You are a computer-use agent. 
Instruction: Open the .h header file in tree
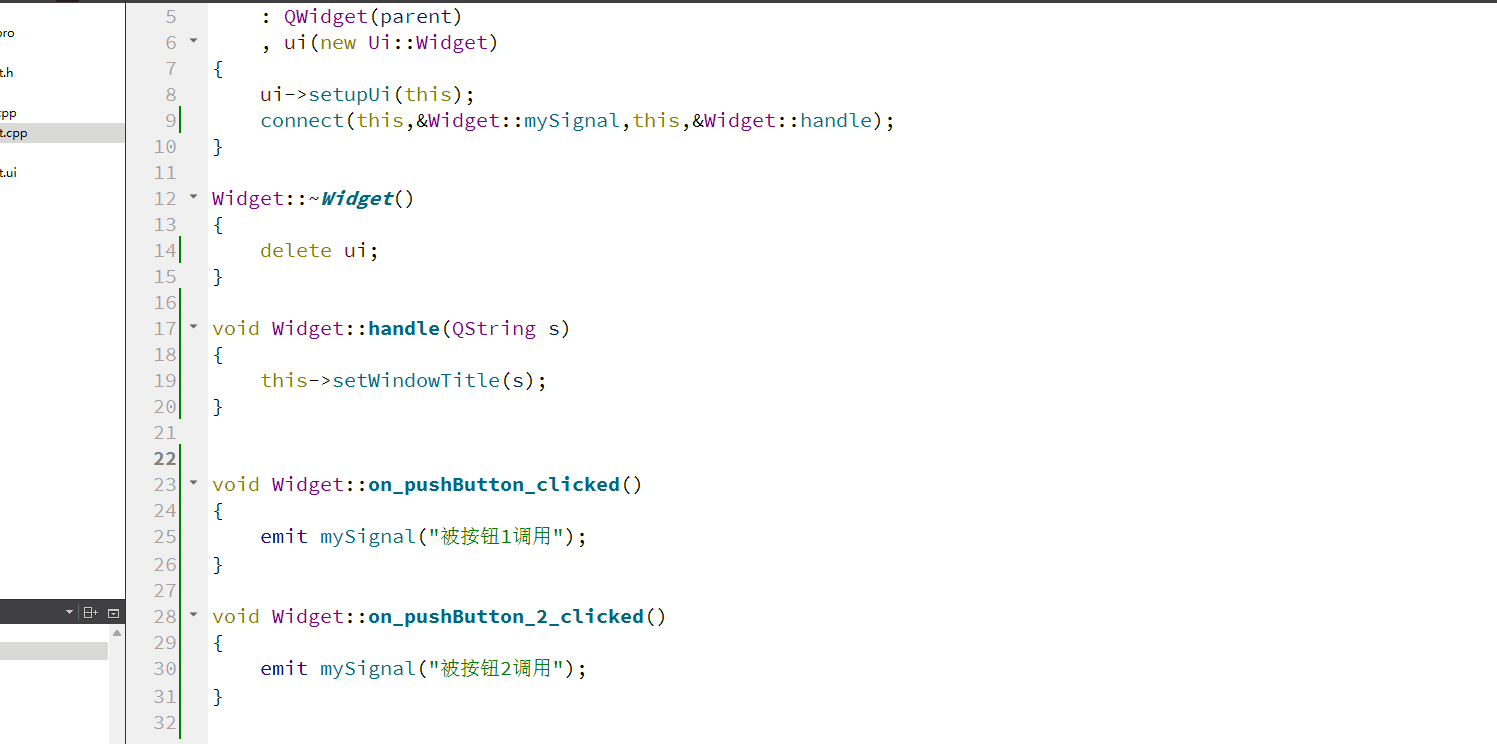(x=6, y=72)
